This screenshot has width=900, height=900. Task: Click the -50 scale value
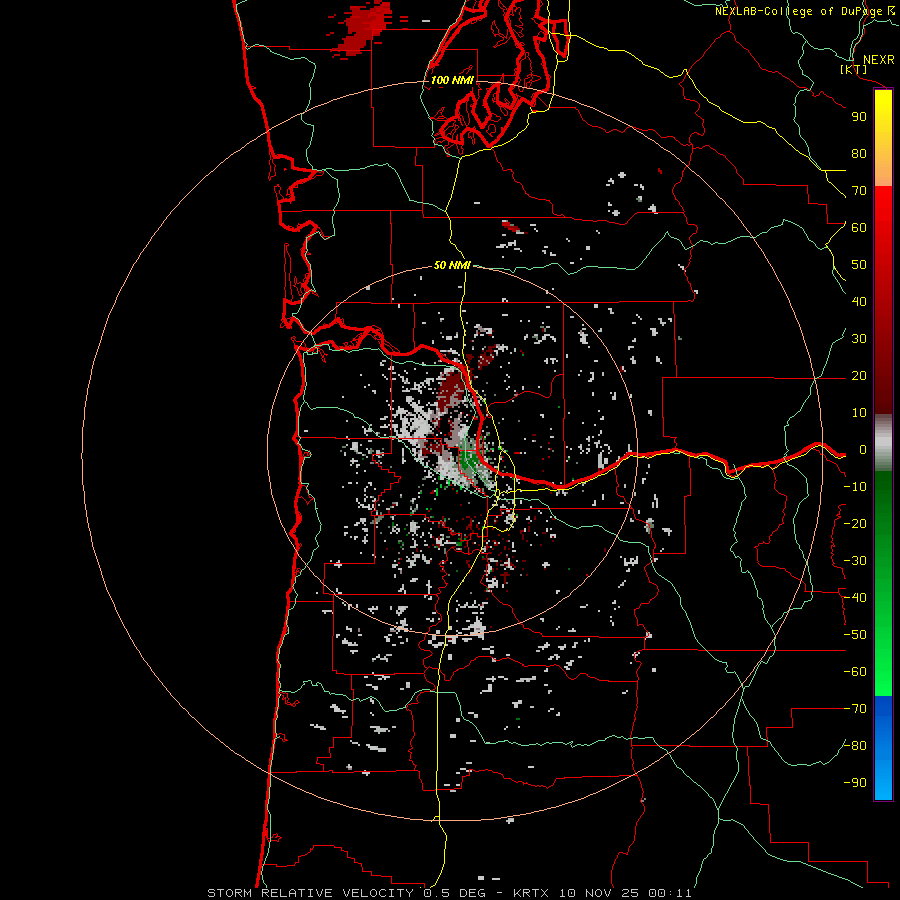pos(855,635)
